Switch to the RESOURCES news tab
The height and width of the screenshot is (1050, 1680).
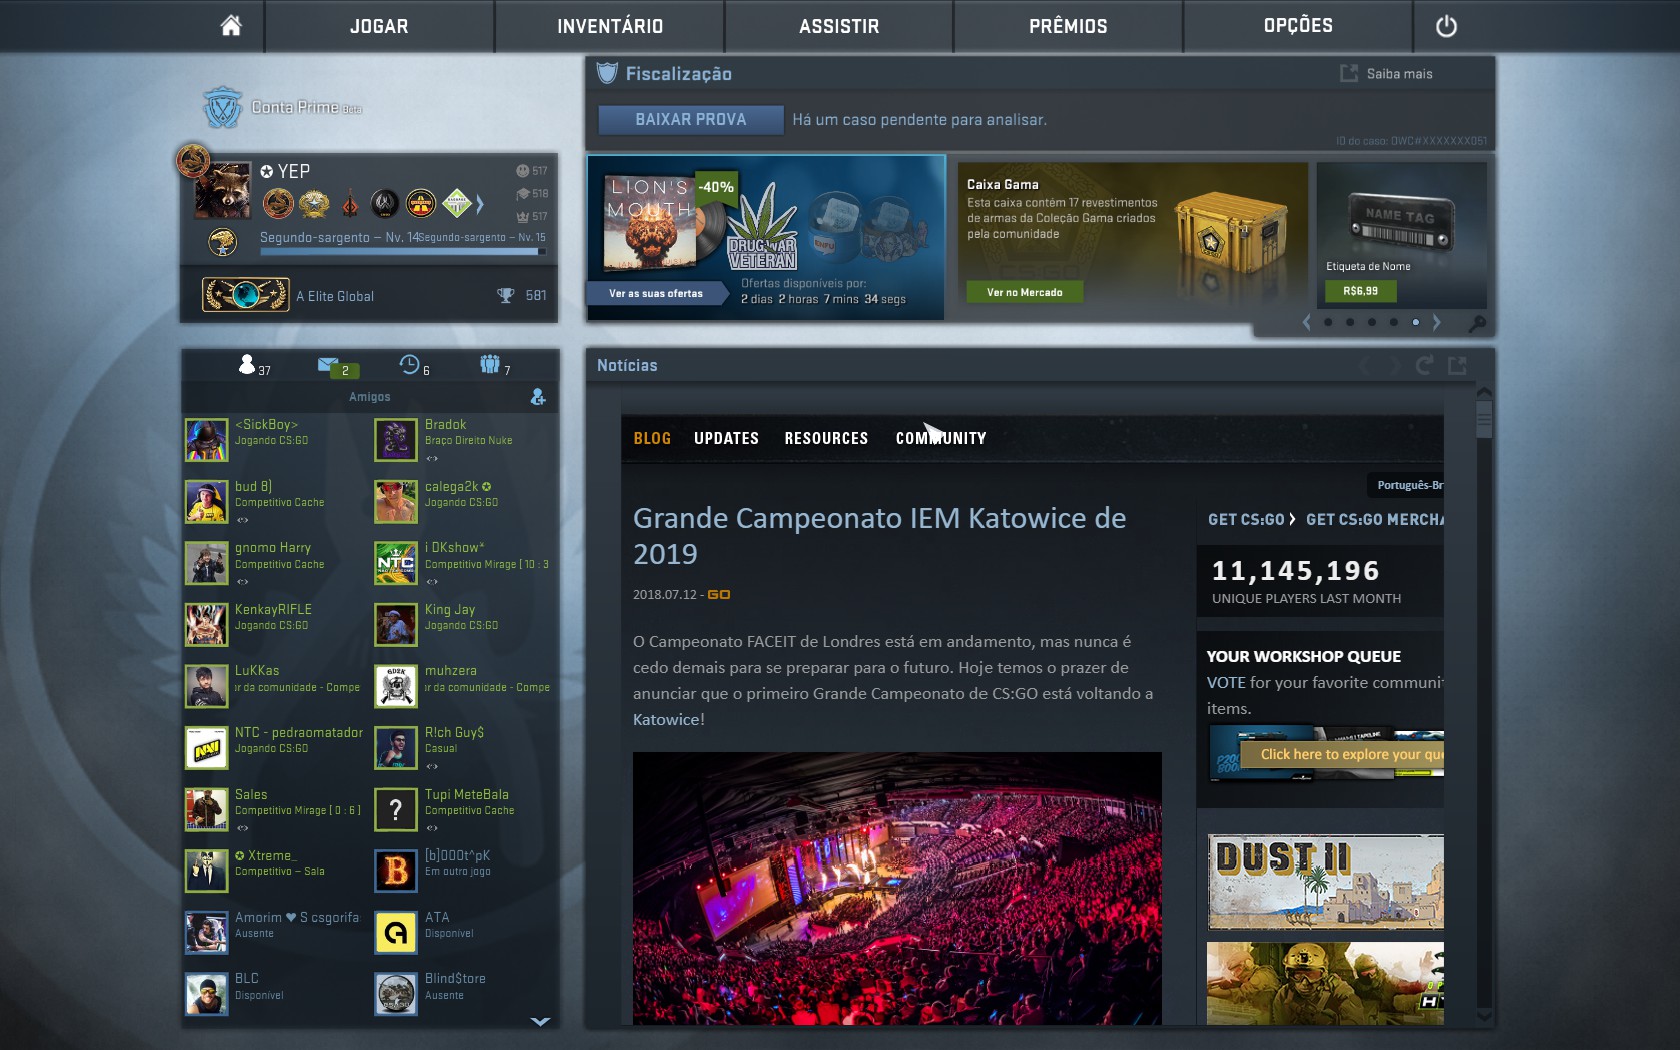[x=826, y=438]
